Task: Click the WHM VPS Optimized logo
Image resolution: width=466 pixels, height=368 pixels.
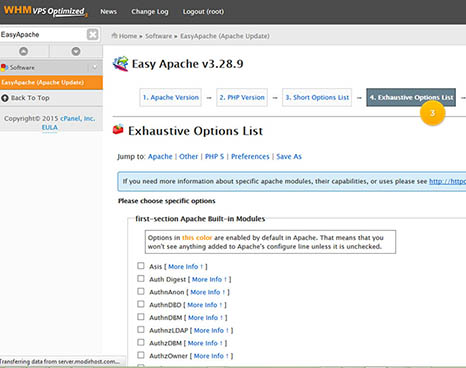Action: (x=46, y=11)
